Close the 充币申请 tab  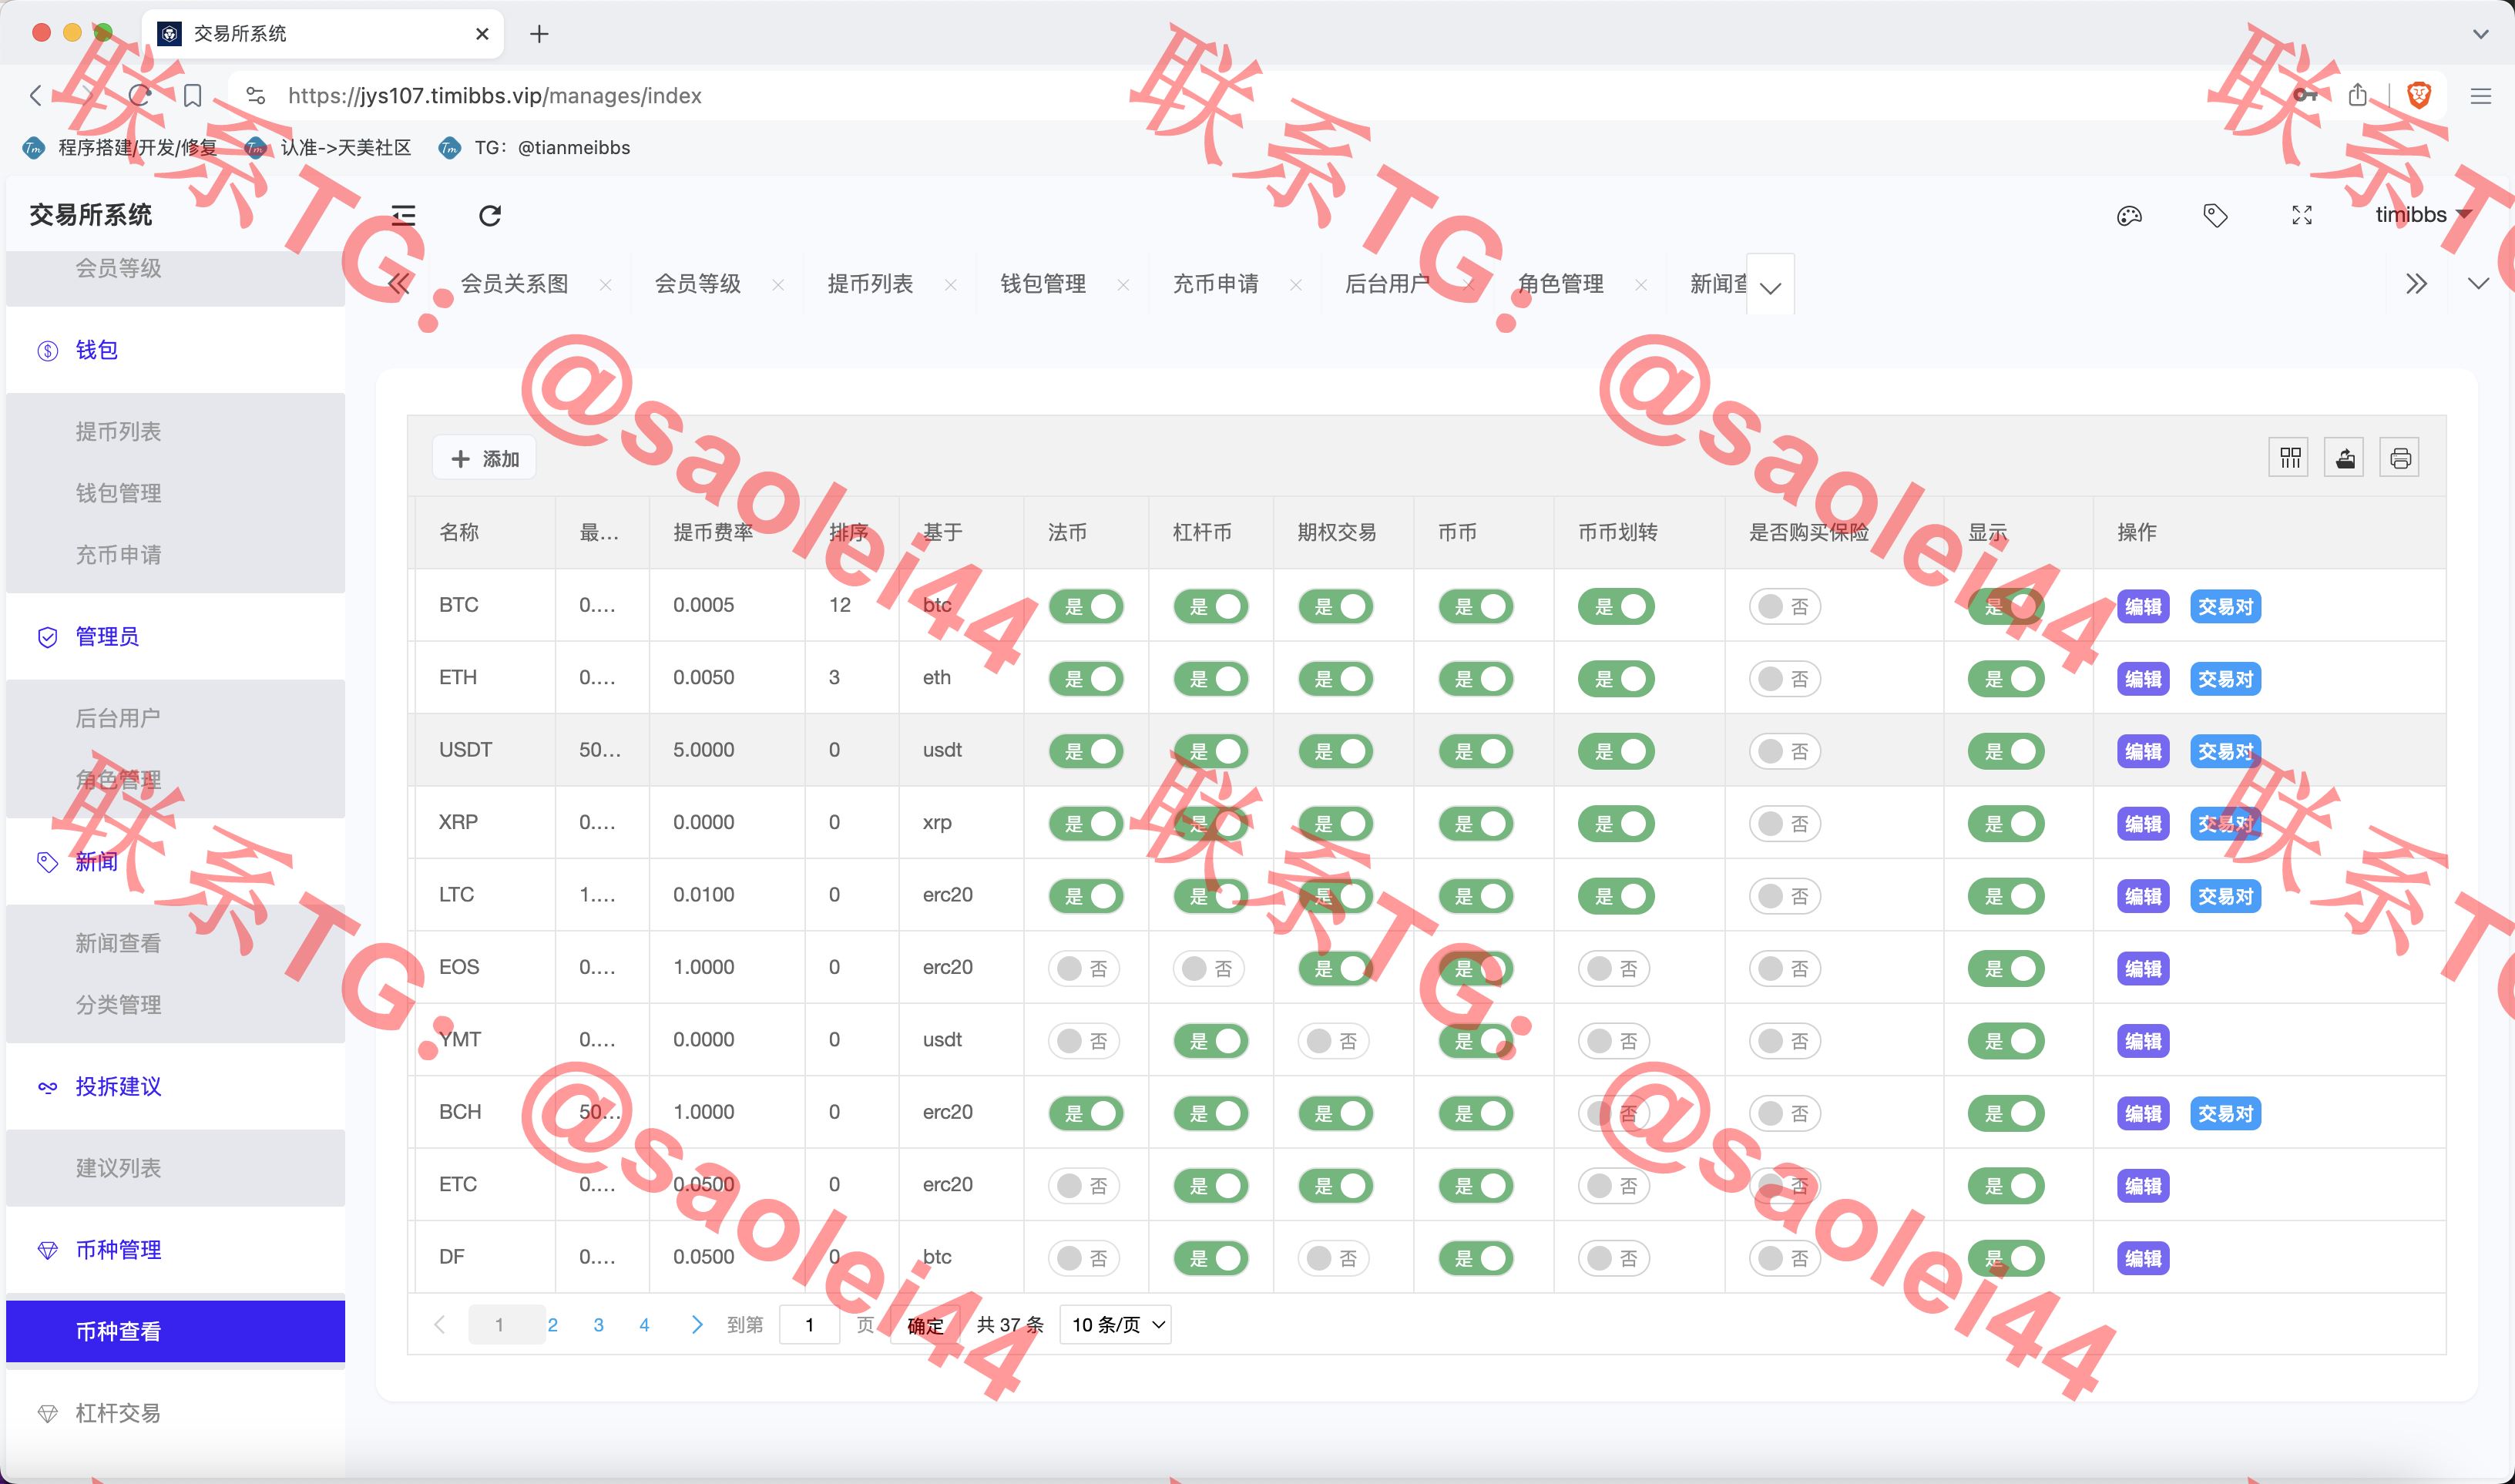(1296, 285)
